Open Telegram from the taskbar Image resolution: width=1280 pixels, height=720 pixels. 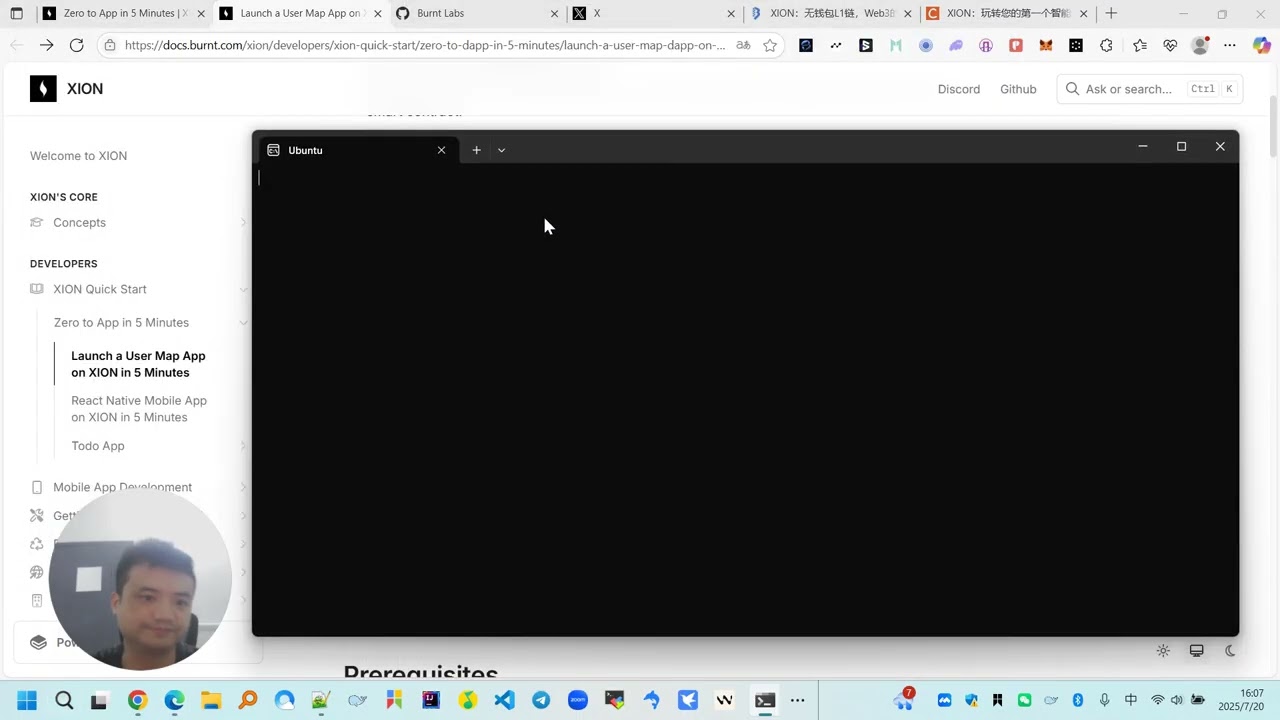(541, 700)
